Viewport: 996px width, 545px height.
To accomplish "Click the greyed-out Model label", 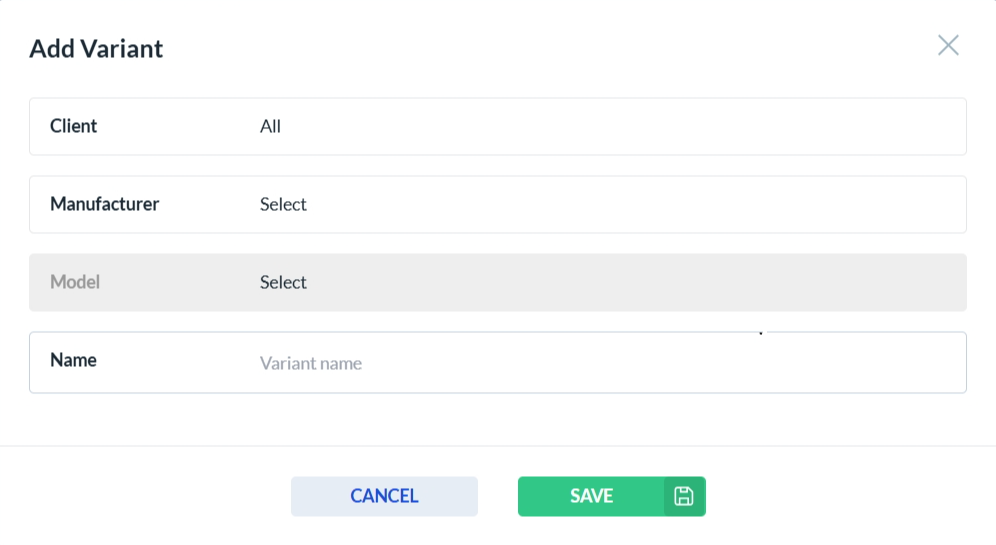I will click(x=75, y=282).
